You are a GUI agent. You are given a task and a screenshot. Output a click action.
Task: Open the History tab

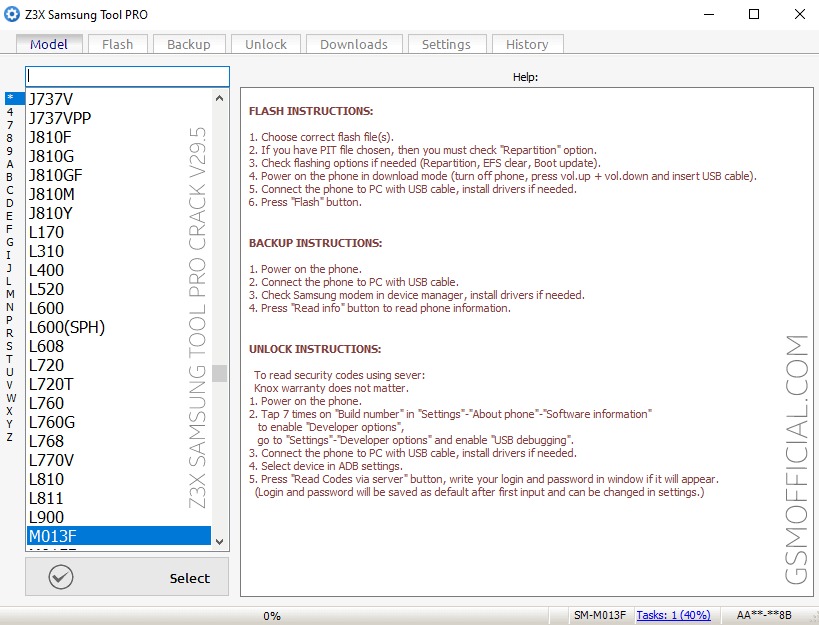pyautogui.click(x=527, y=44)
